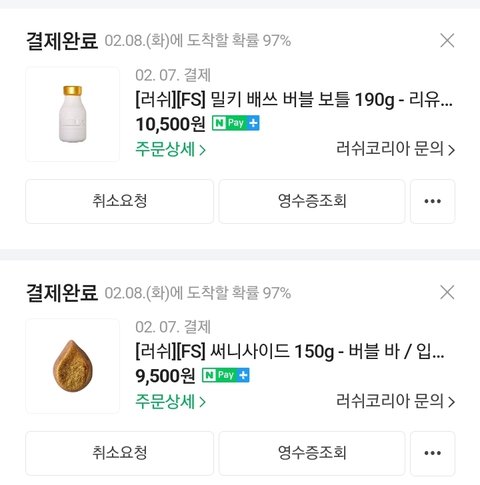
Task: Open the white milk bottle product thumbnail
Action: [x=73, y=114]
